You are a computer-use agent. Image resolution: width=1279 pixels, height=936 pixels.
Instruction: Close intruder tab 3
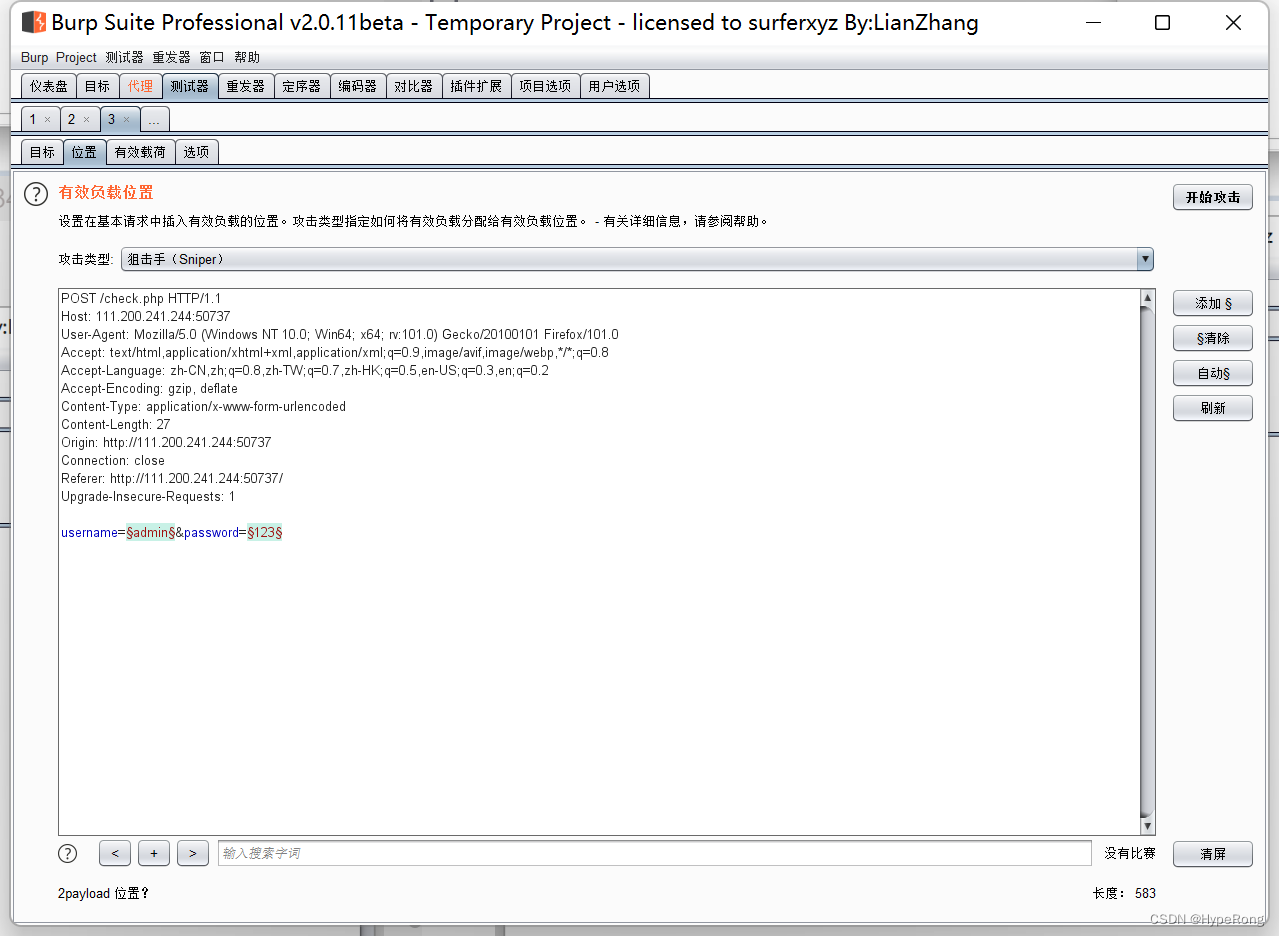click(x=126, y=120)
